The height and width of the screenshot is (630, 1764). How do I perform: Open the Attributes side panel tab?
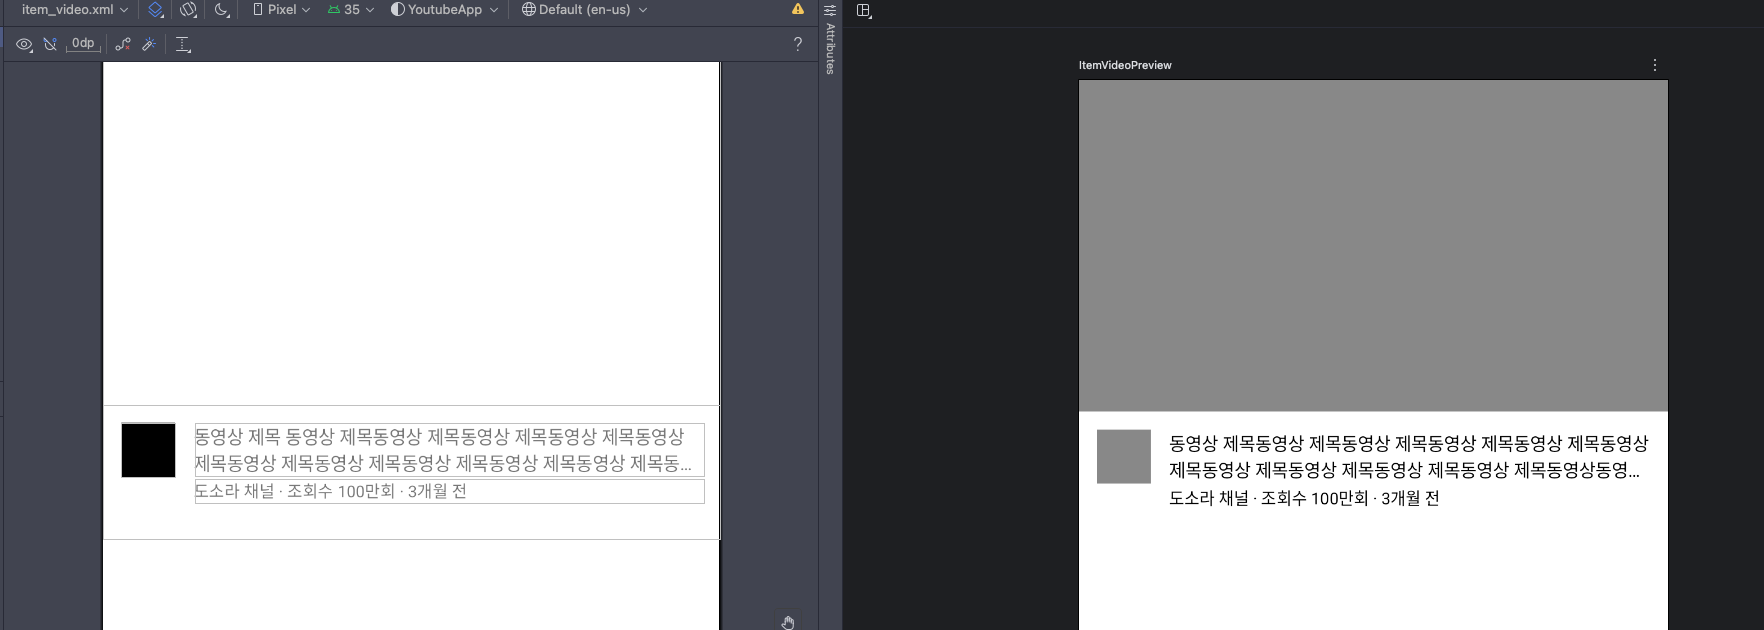click(830, 40)
